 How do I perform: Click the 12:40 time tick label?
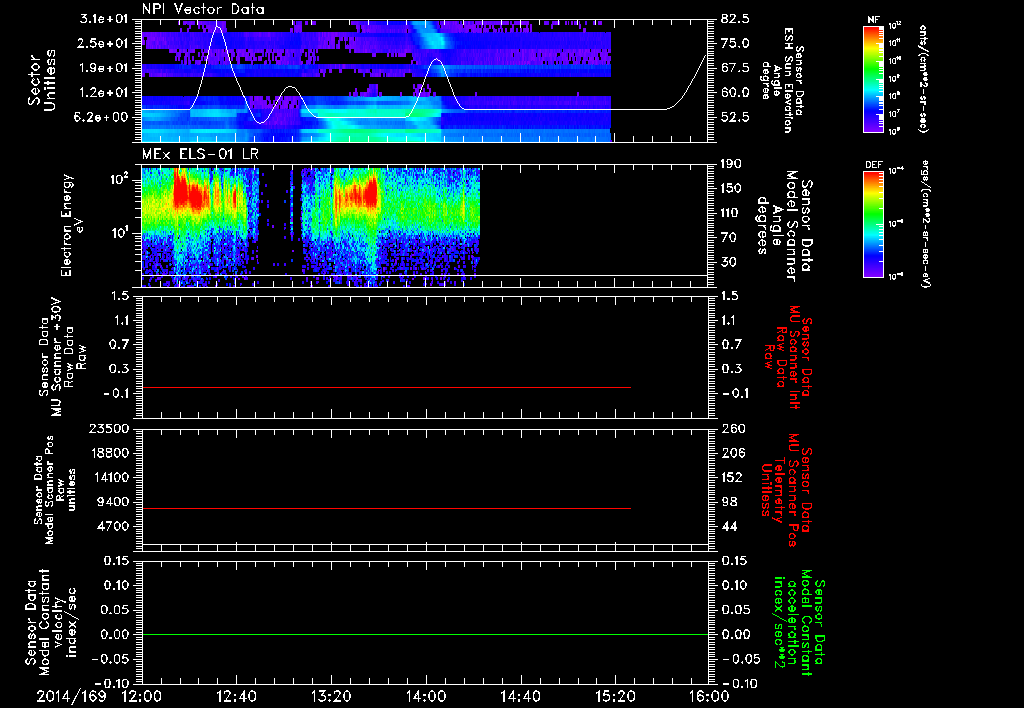pos(236,696)
